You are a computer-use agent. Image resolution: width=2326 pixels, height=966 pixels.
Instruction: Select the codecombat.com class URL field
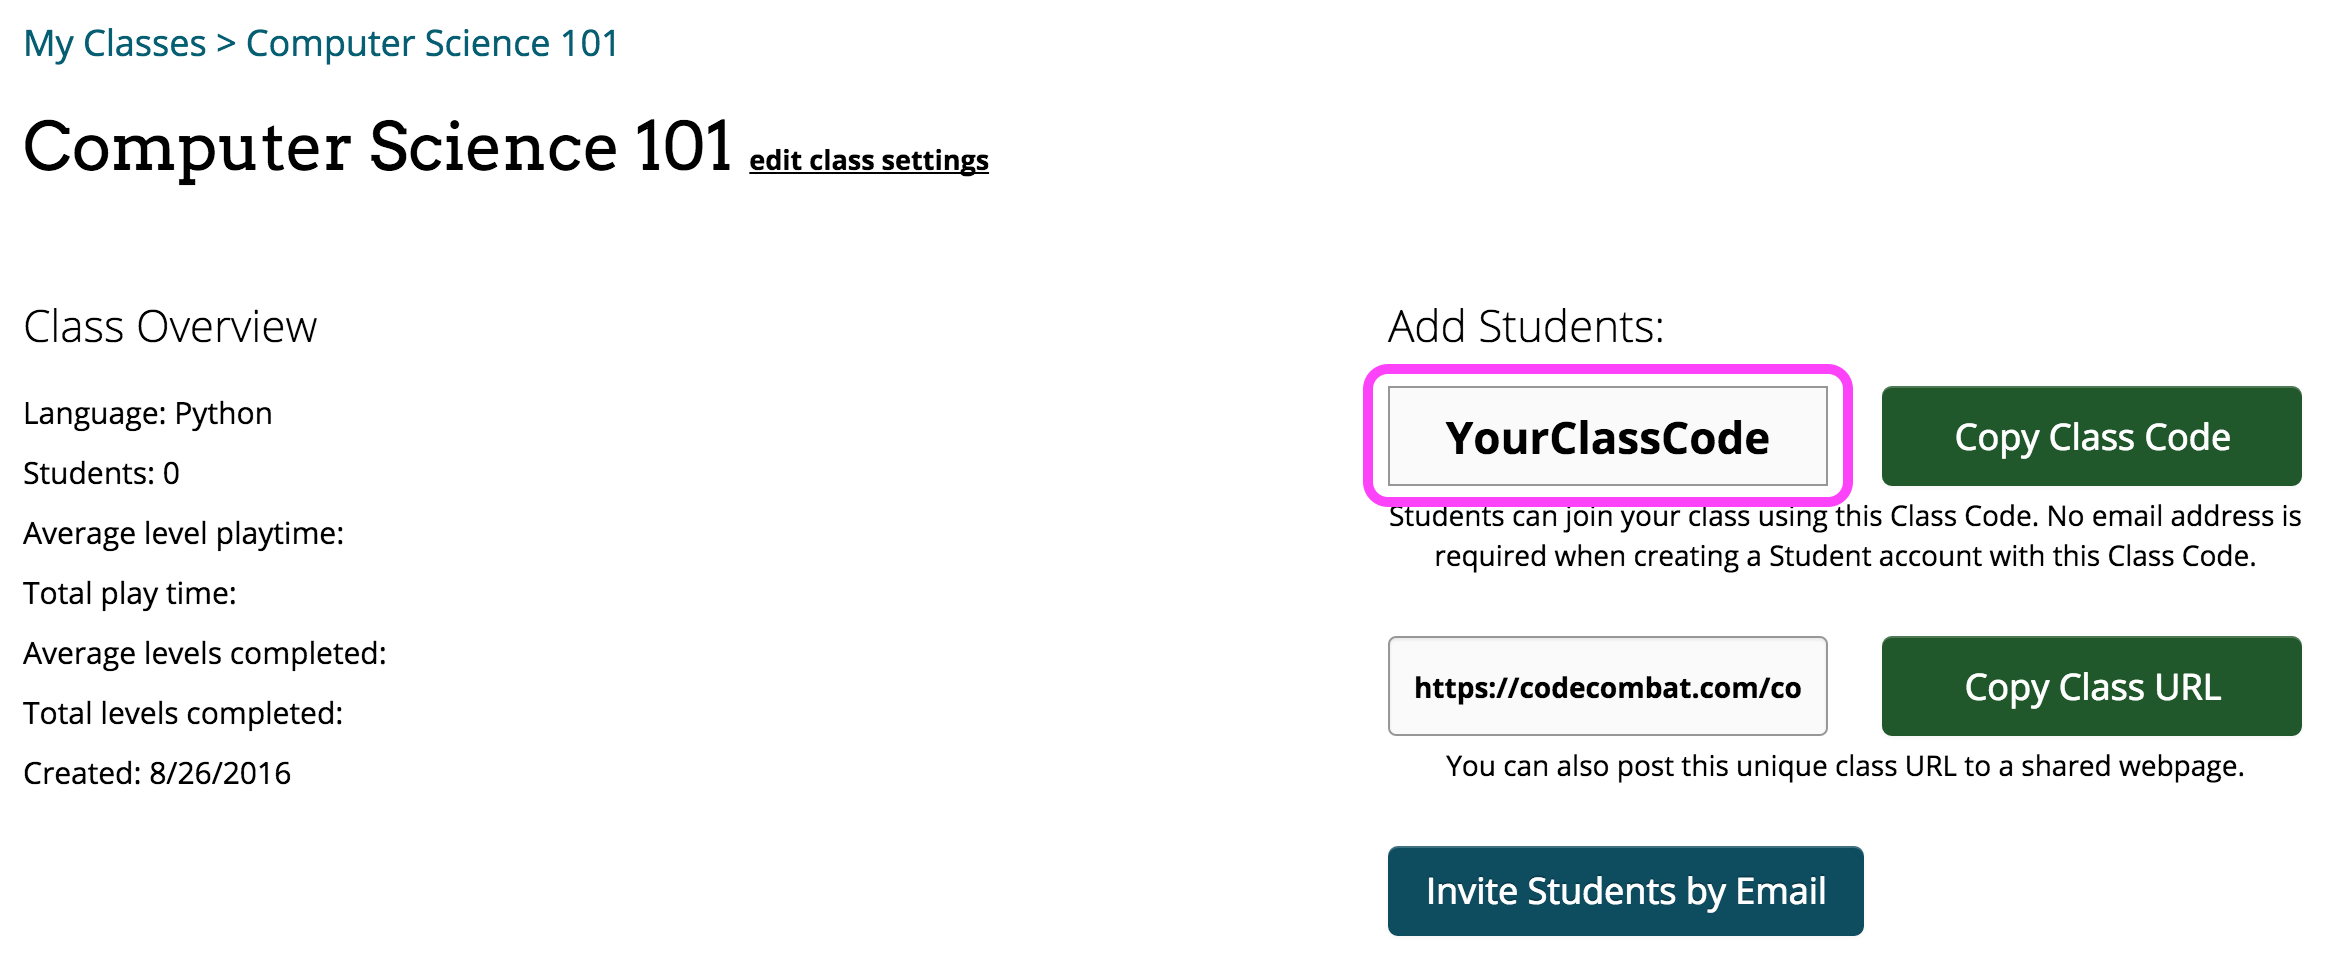(1607, 687)
